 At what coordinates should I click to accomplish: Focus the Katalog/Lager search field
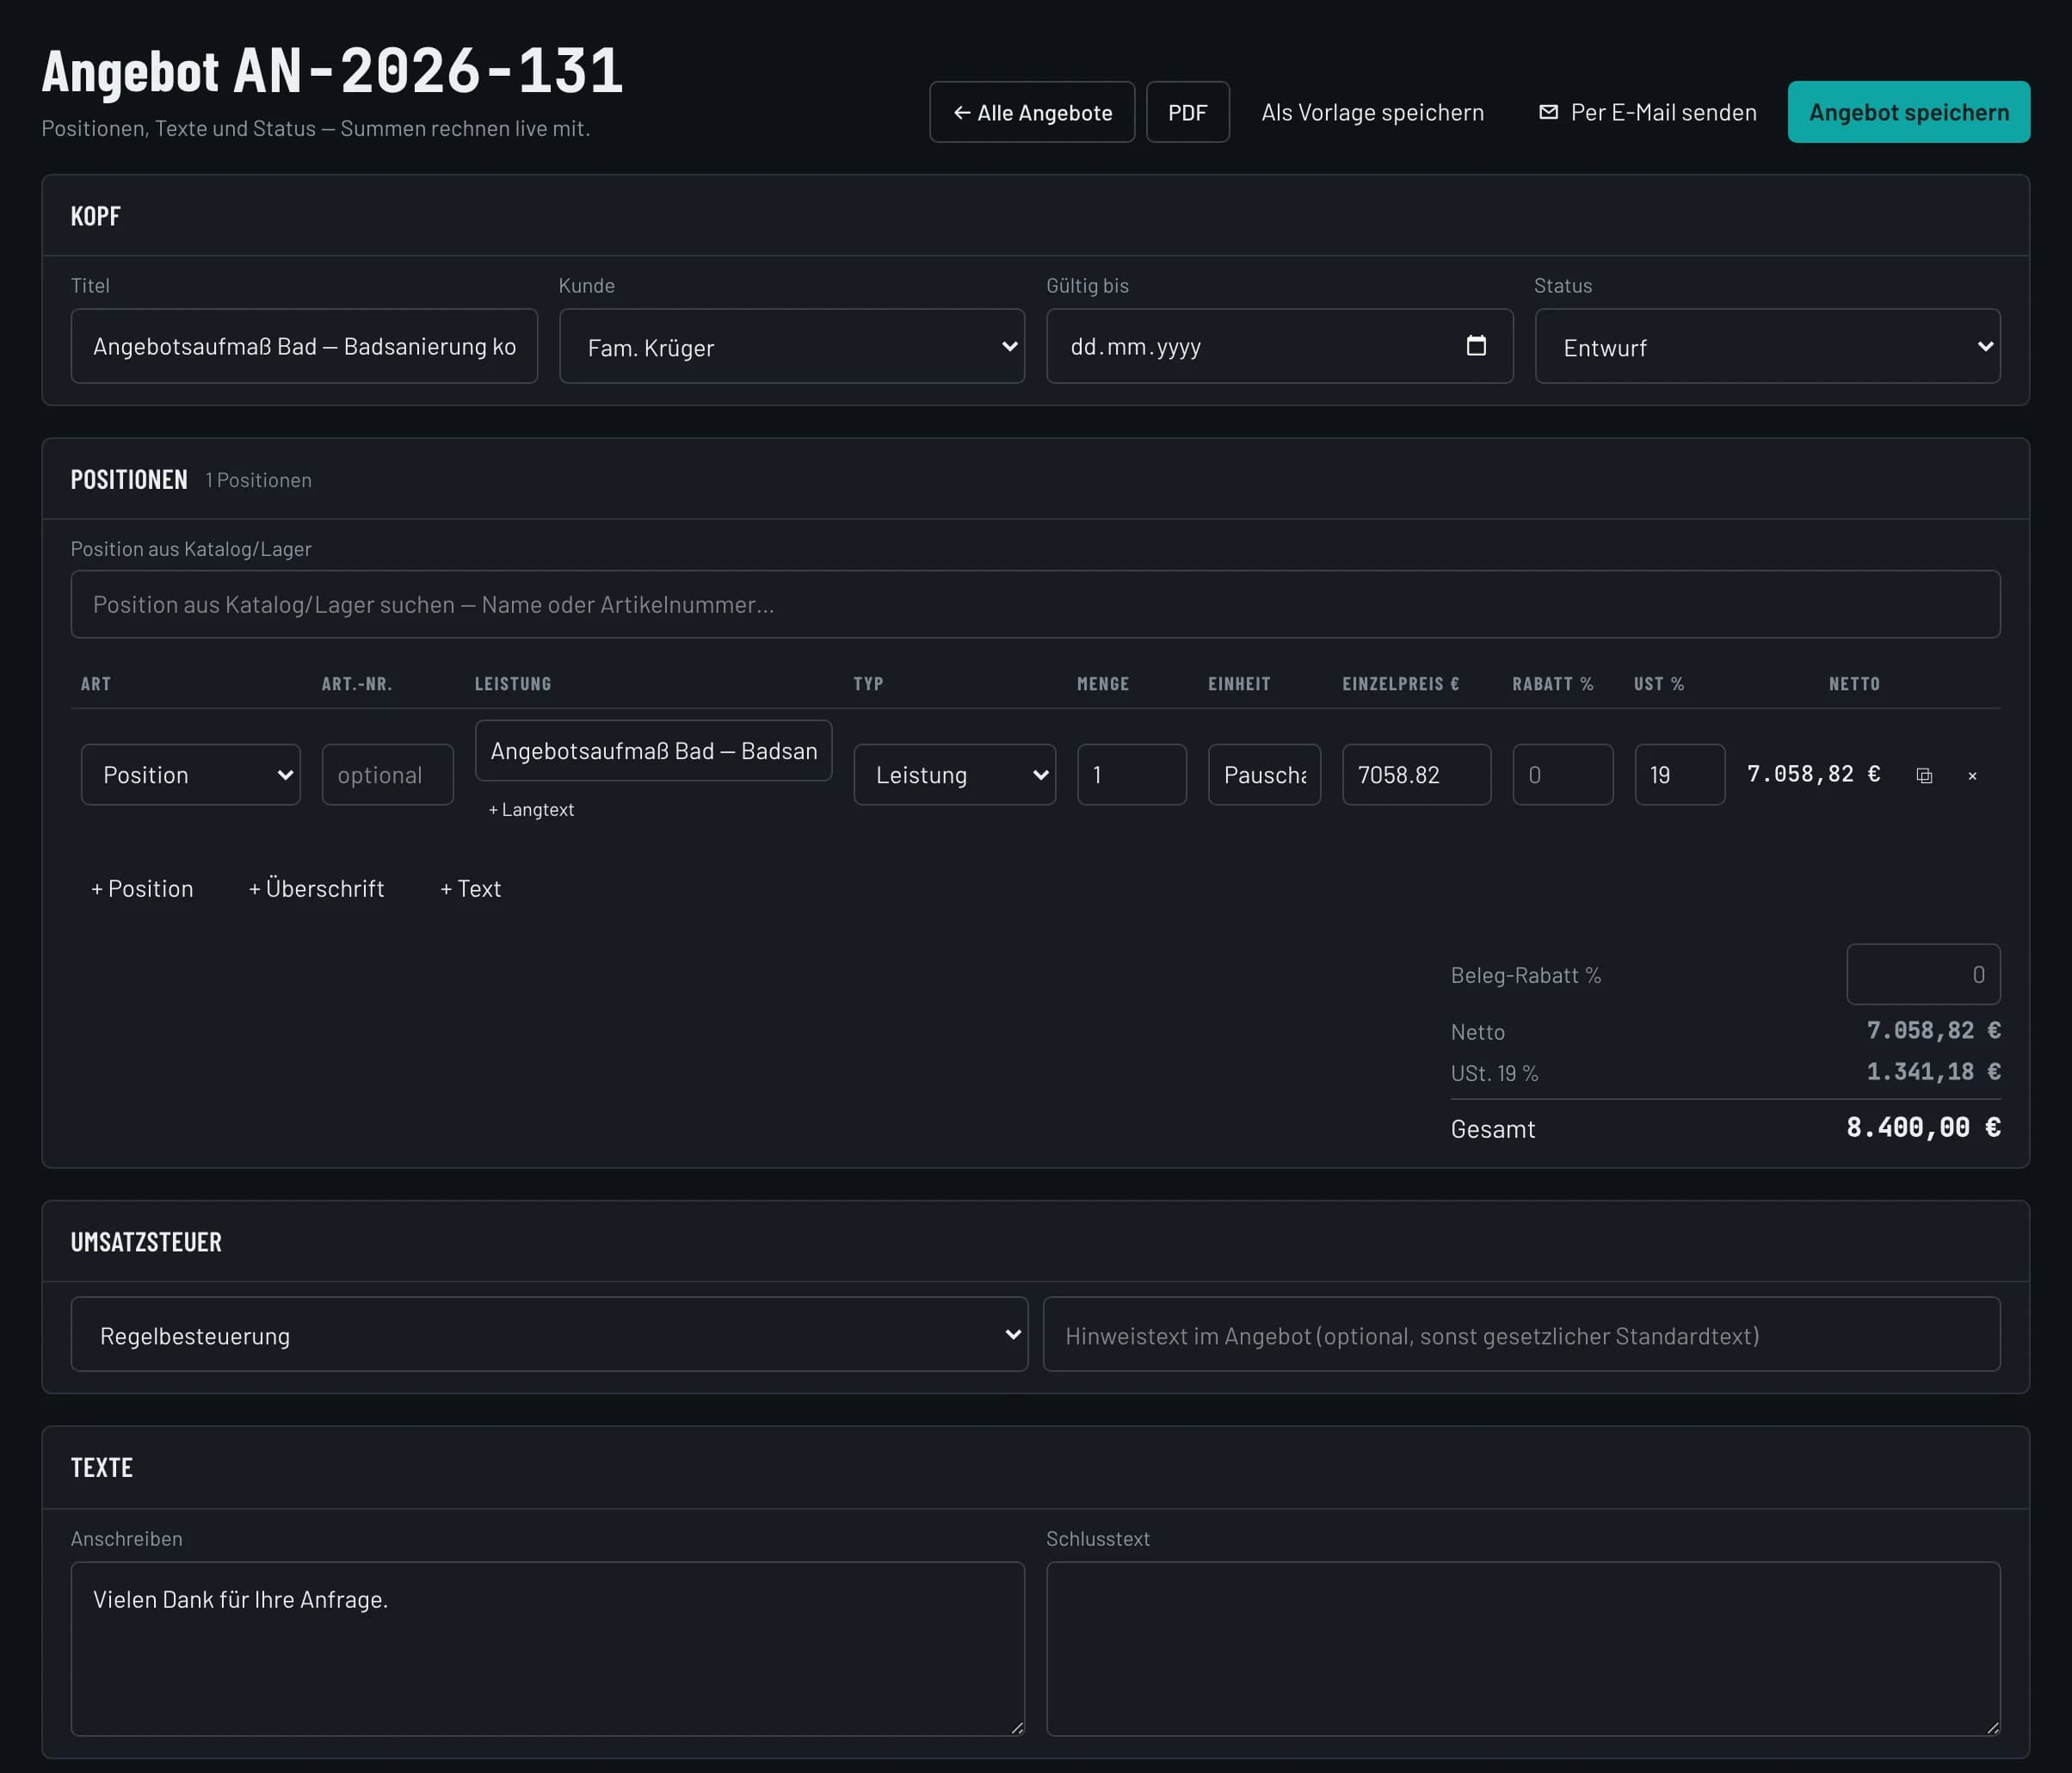pos(1035,604)
